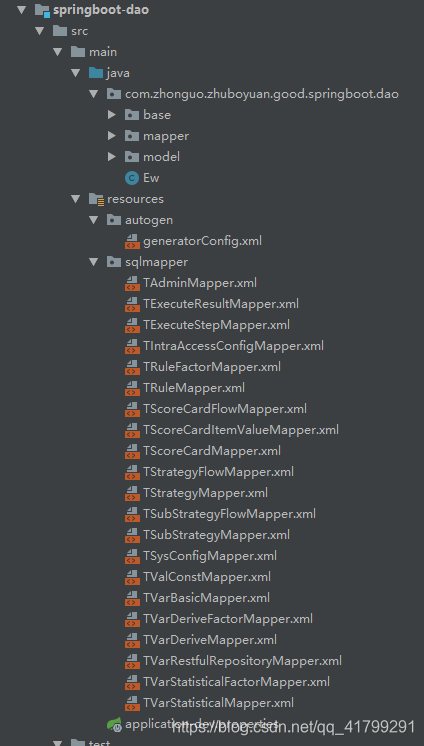Click the sqlmapper folder icon
Screen dimensions: 424x746
click(x=114, y=262)
